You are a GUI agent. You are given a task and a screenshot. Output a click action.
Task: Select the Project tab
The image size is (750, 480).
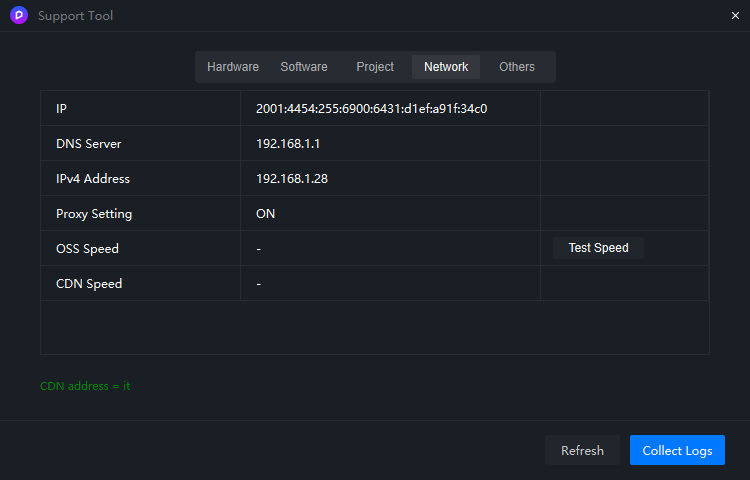(375, 67)
